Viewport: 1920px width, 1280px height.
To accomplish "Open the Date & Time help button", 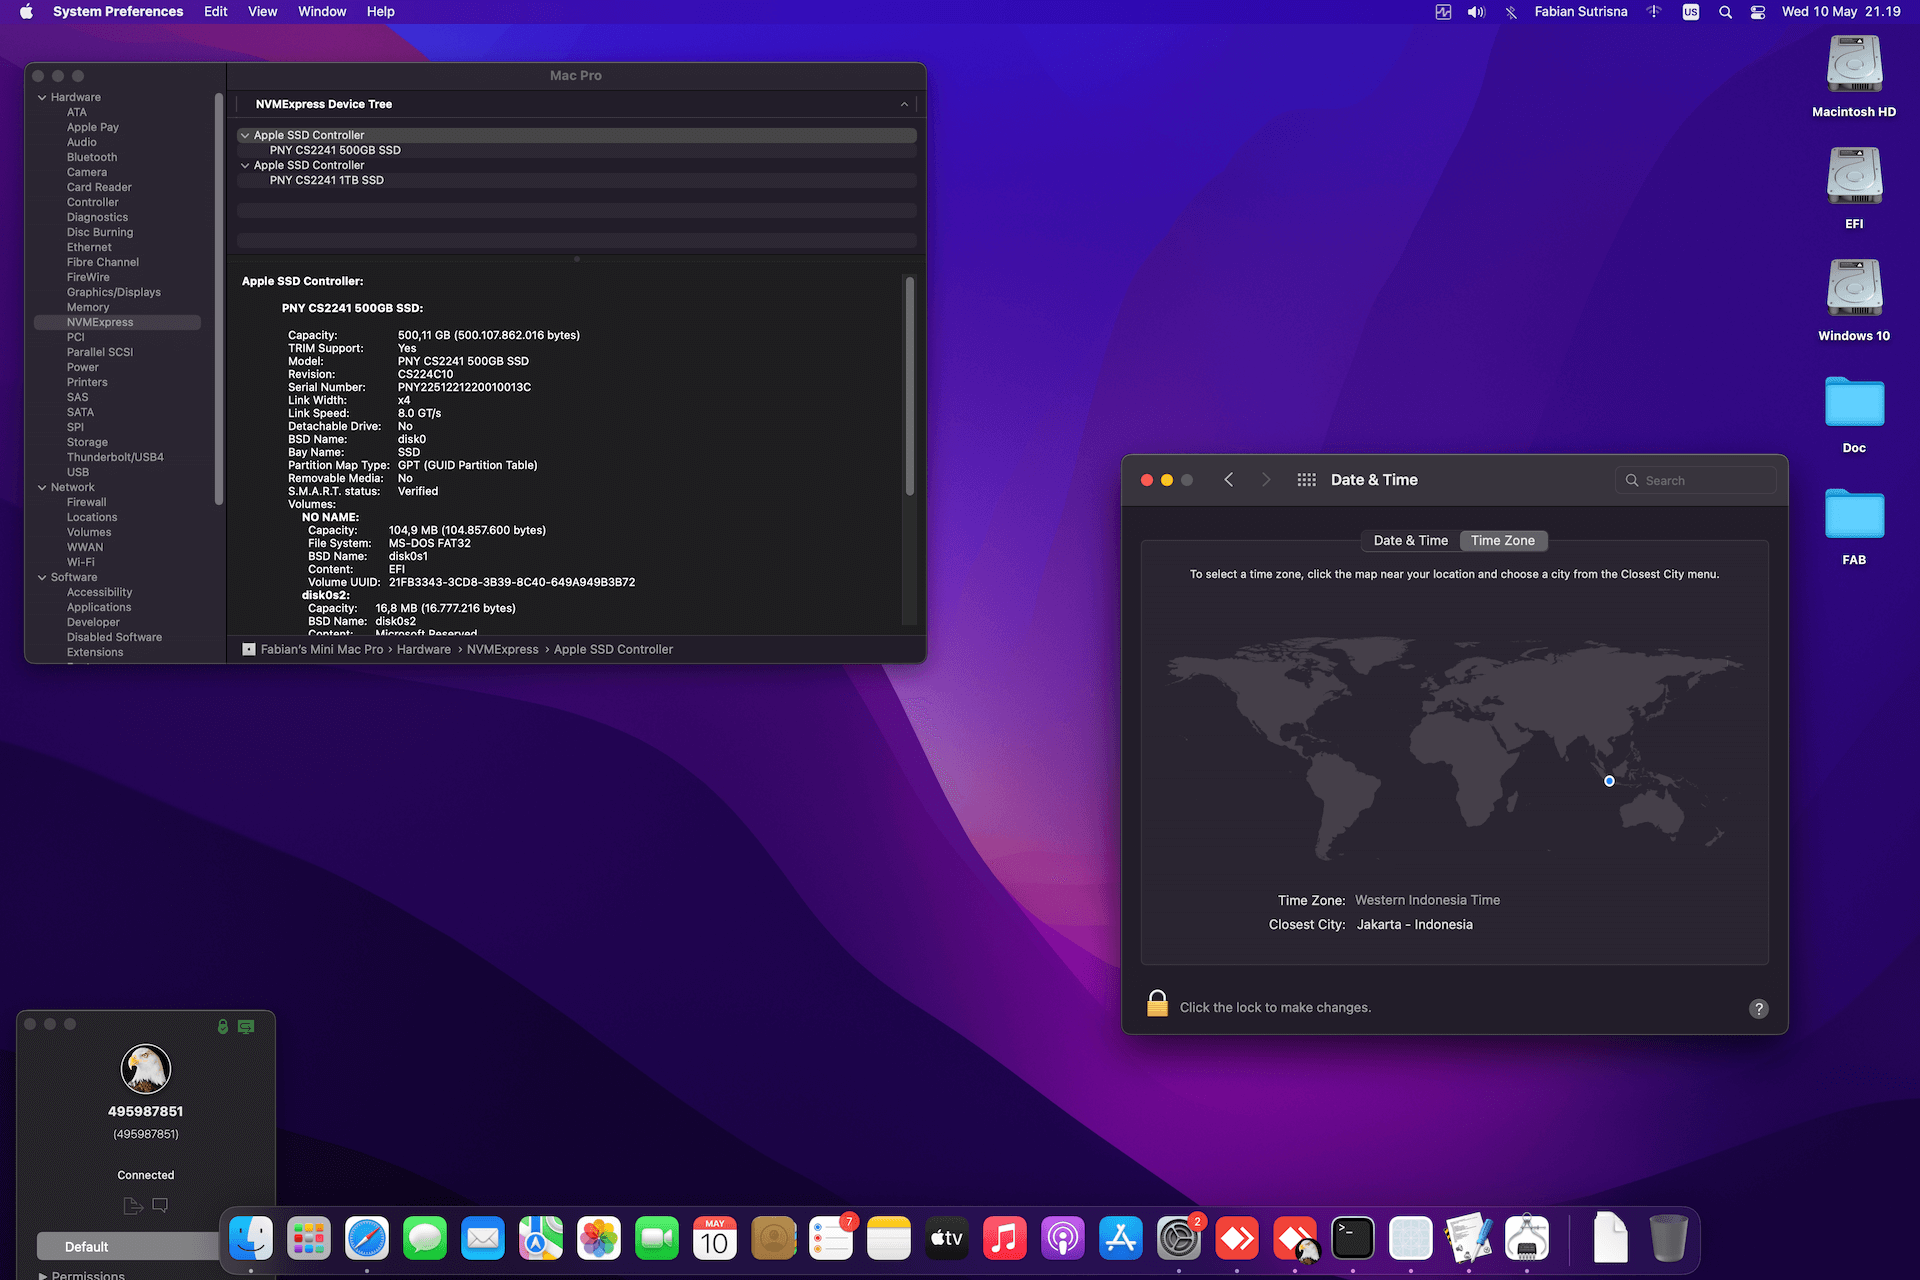I will 1758,1009.
